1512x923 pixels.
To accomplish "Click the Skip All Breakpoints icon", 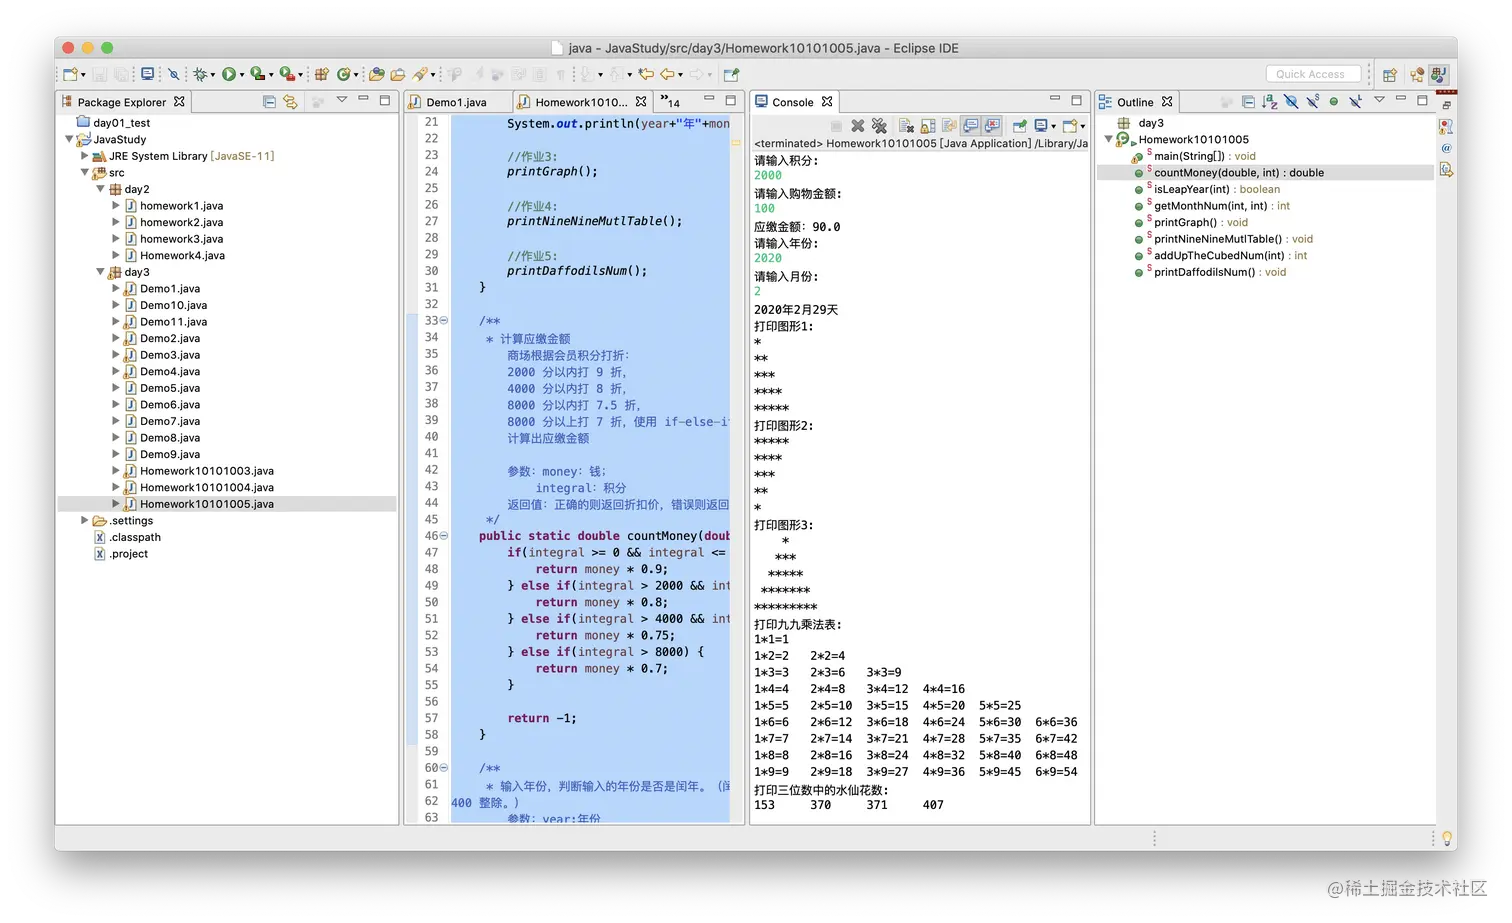I will click(x=174, y=74).
